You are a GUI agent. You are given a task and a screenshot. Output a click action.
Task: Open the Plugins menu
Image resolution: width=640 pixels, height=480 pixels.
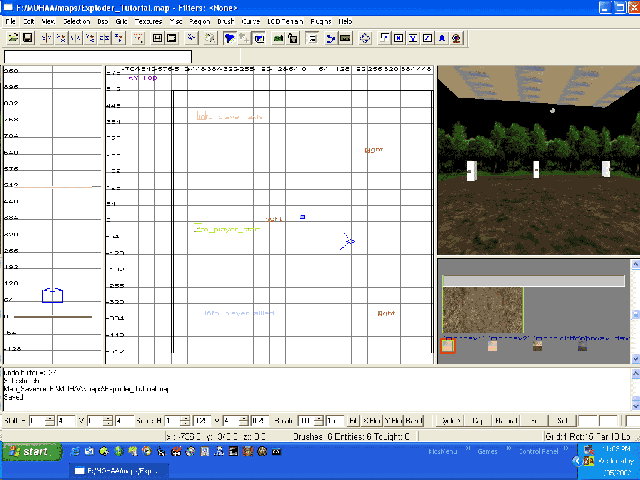pyautogui.click(x=321, y=21)
